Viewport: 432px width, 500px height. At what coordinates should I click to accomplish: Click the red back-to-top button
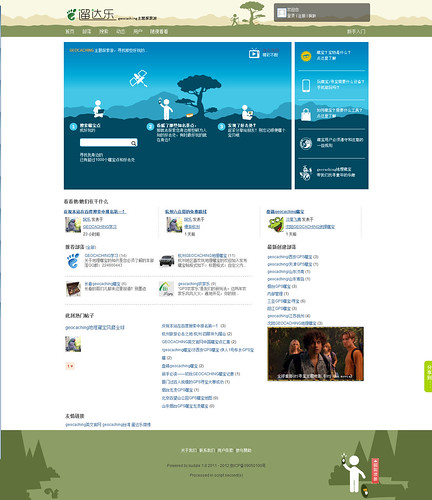(x=375, y=470)
